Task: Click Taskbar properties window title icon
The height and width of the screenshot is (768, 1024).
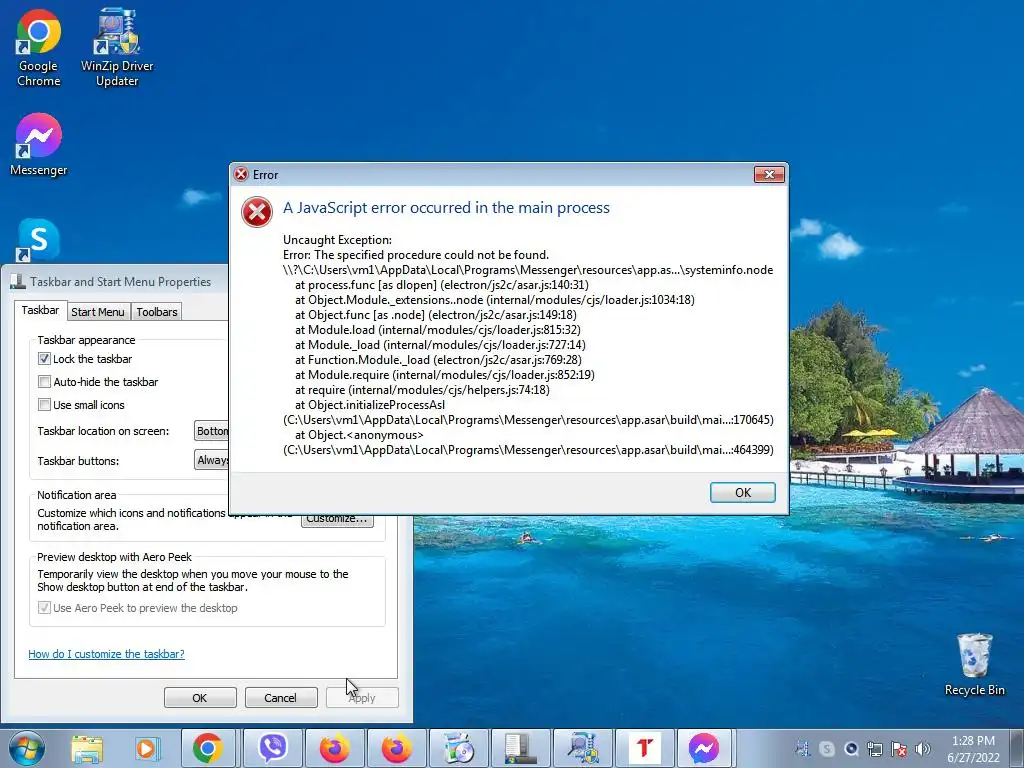Action: pyautogui.click(x=17, y=281)
